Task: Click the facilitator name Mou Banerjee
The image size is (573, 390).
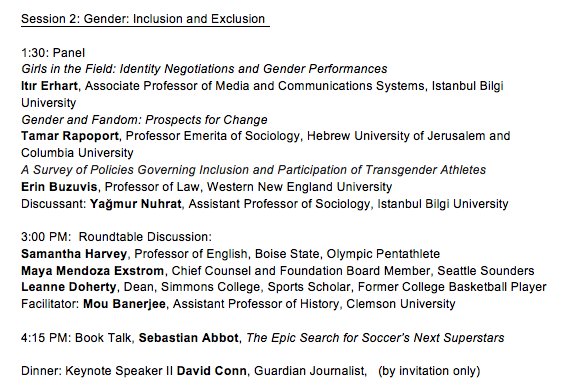Action: coord(124,304)
